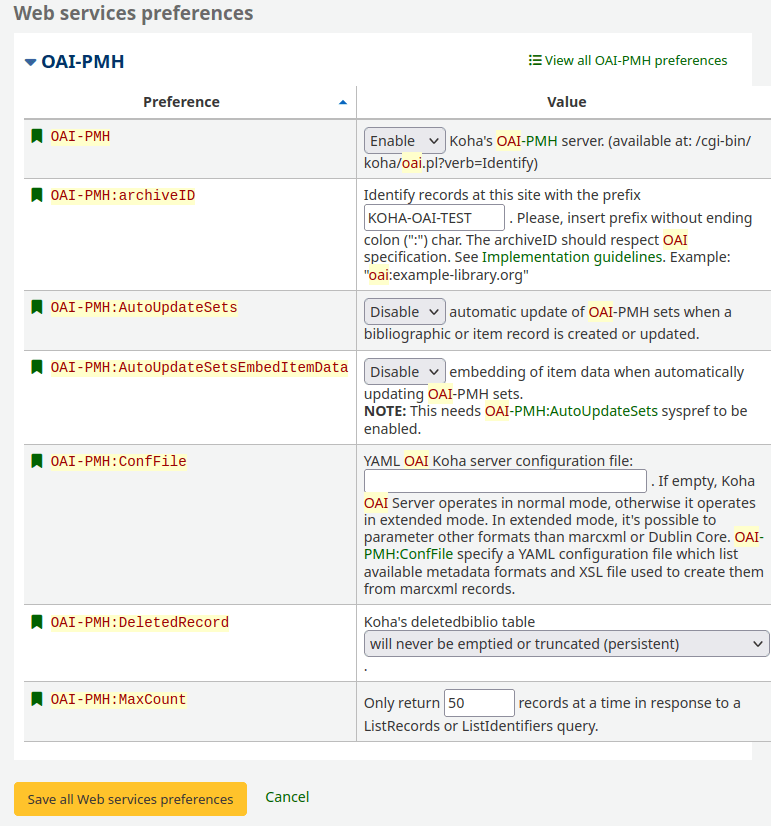Click the OAI-PMH:DeletedRecord preference name
771x826 pixels.
[x=140, y=622]
